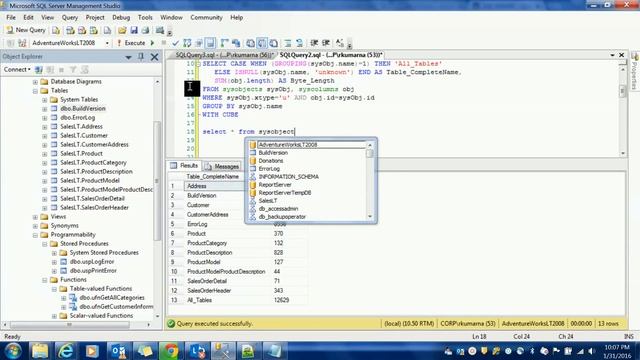
Task: Toggle Include Client Statistics
Action: tap(236, 43)
